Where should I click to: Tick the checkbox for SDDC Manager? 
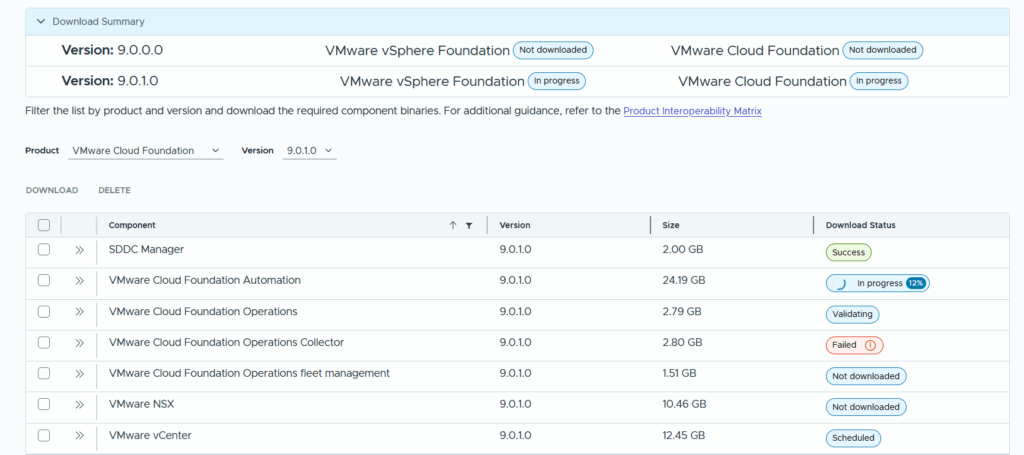(44, 250)
